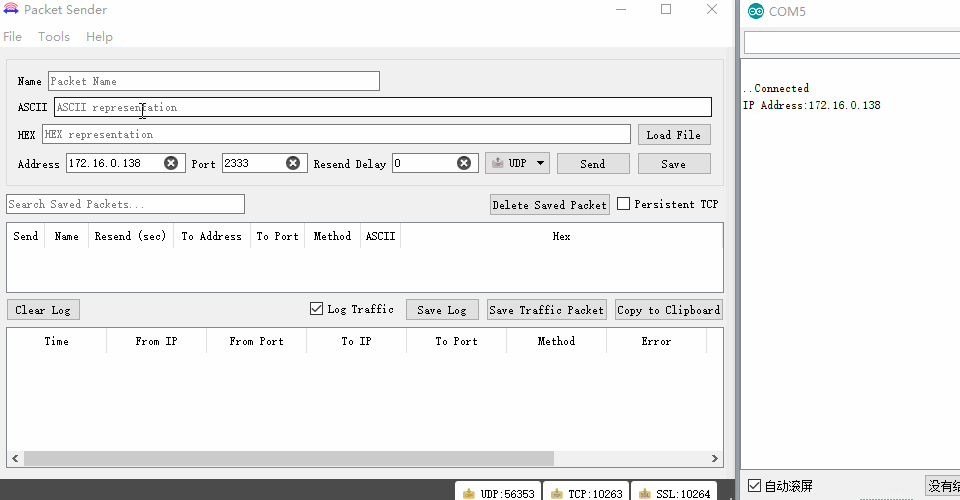Click the Hex column header
960x500 pixels.
[x=561, y=236]
